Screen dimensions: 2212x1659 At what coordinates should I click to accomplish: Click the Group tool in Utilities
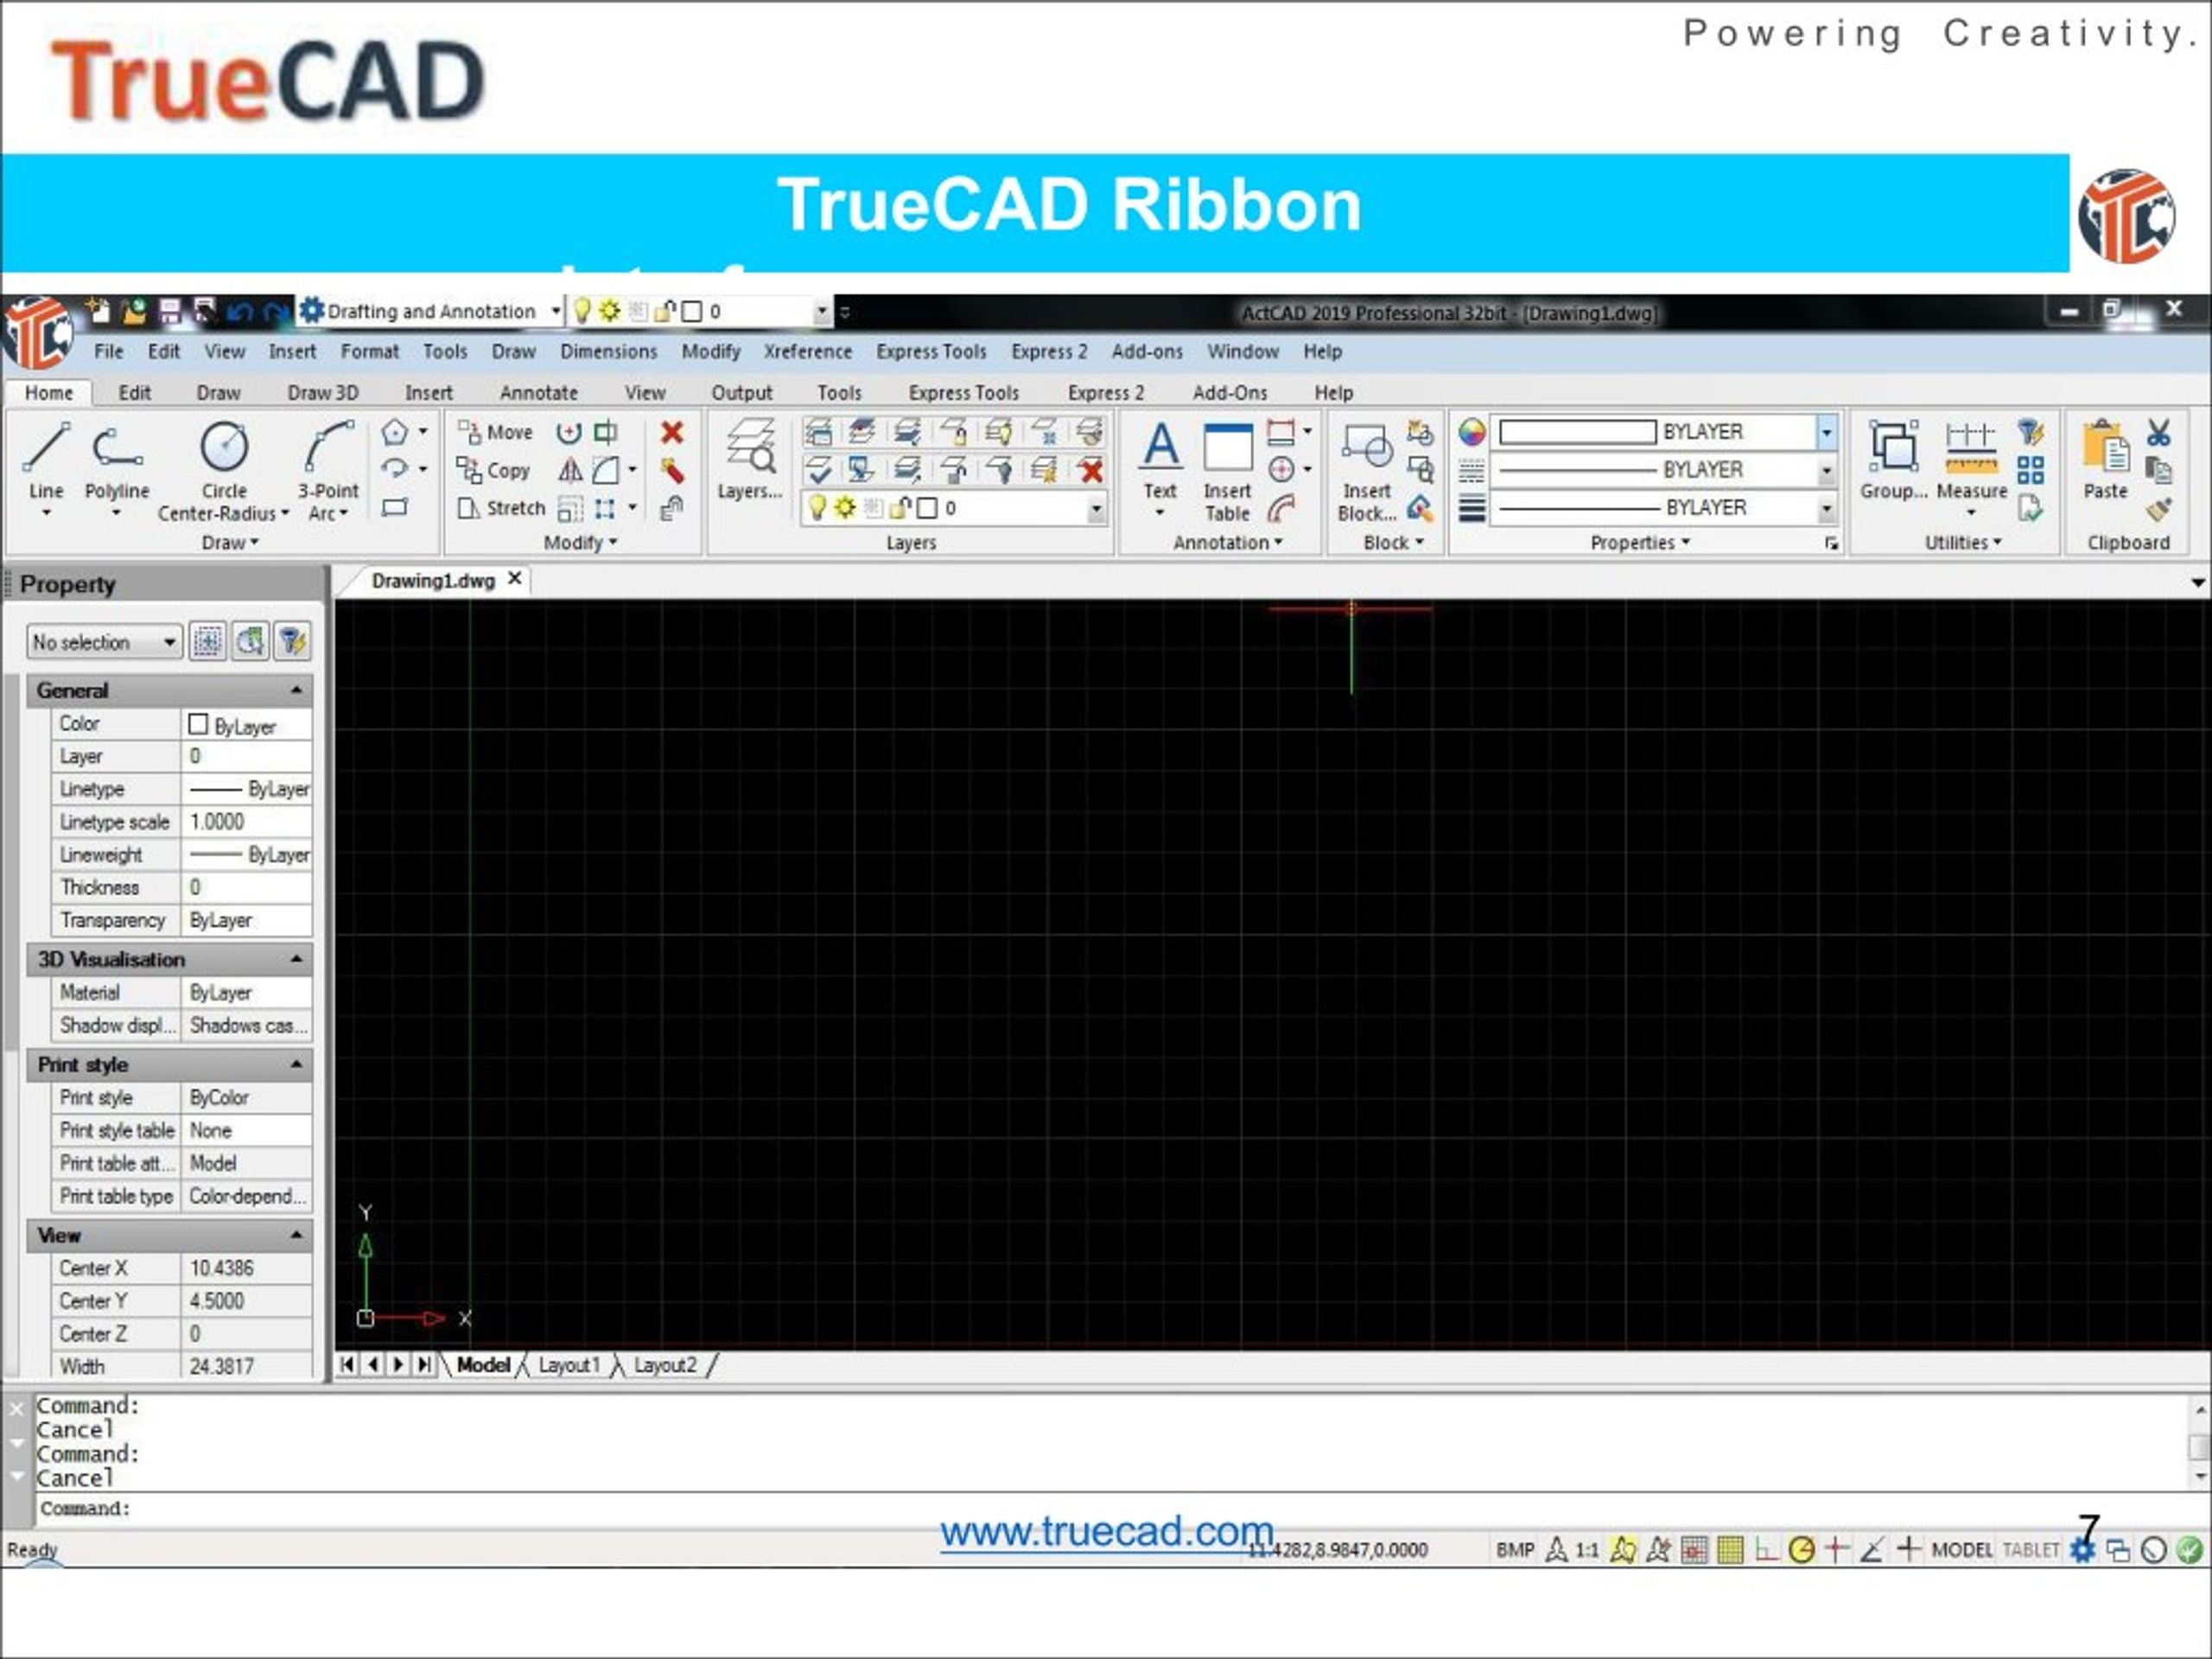point(1893,460)
